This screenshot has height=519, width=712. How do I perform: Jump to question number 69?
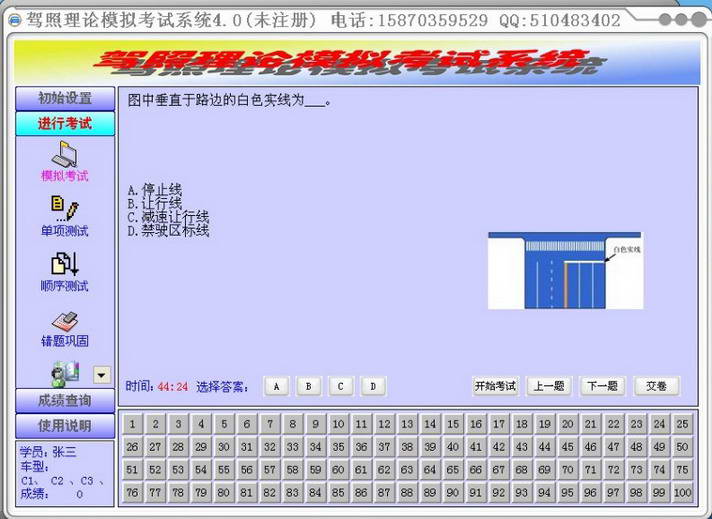point(544,470)
